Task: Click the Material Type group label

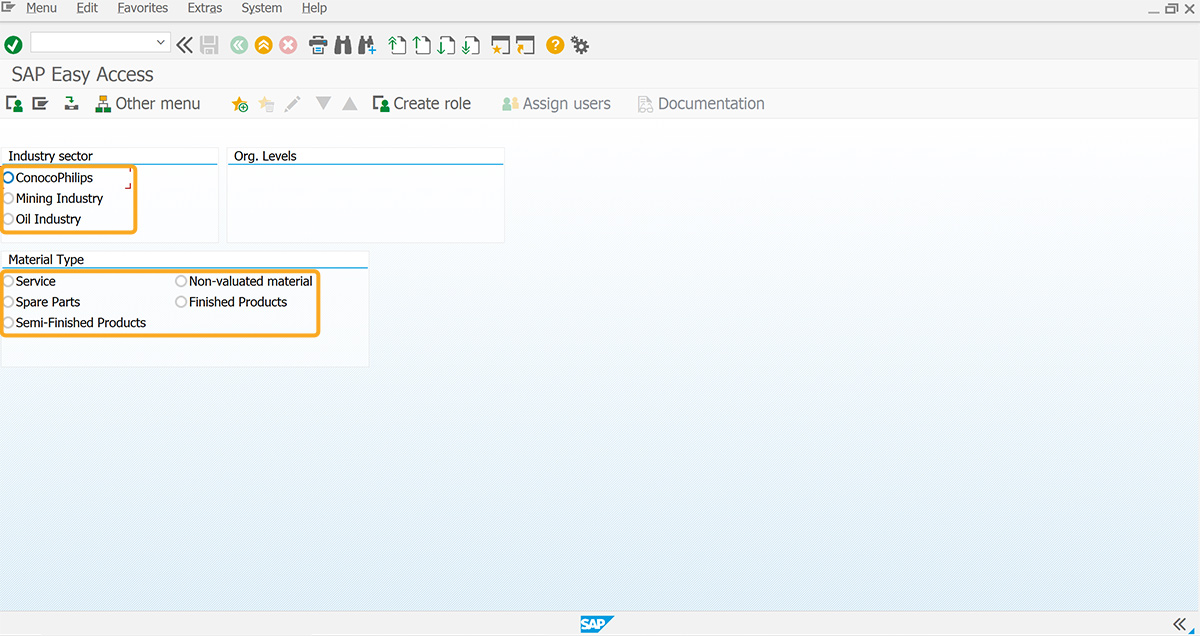Action: tap(46, 260)
